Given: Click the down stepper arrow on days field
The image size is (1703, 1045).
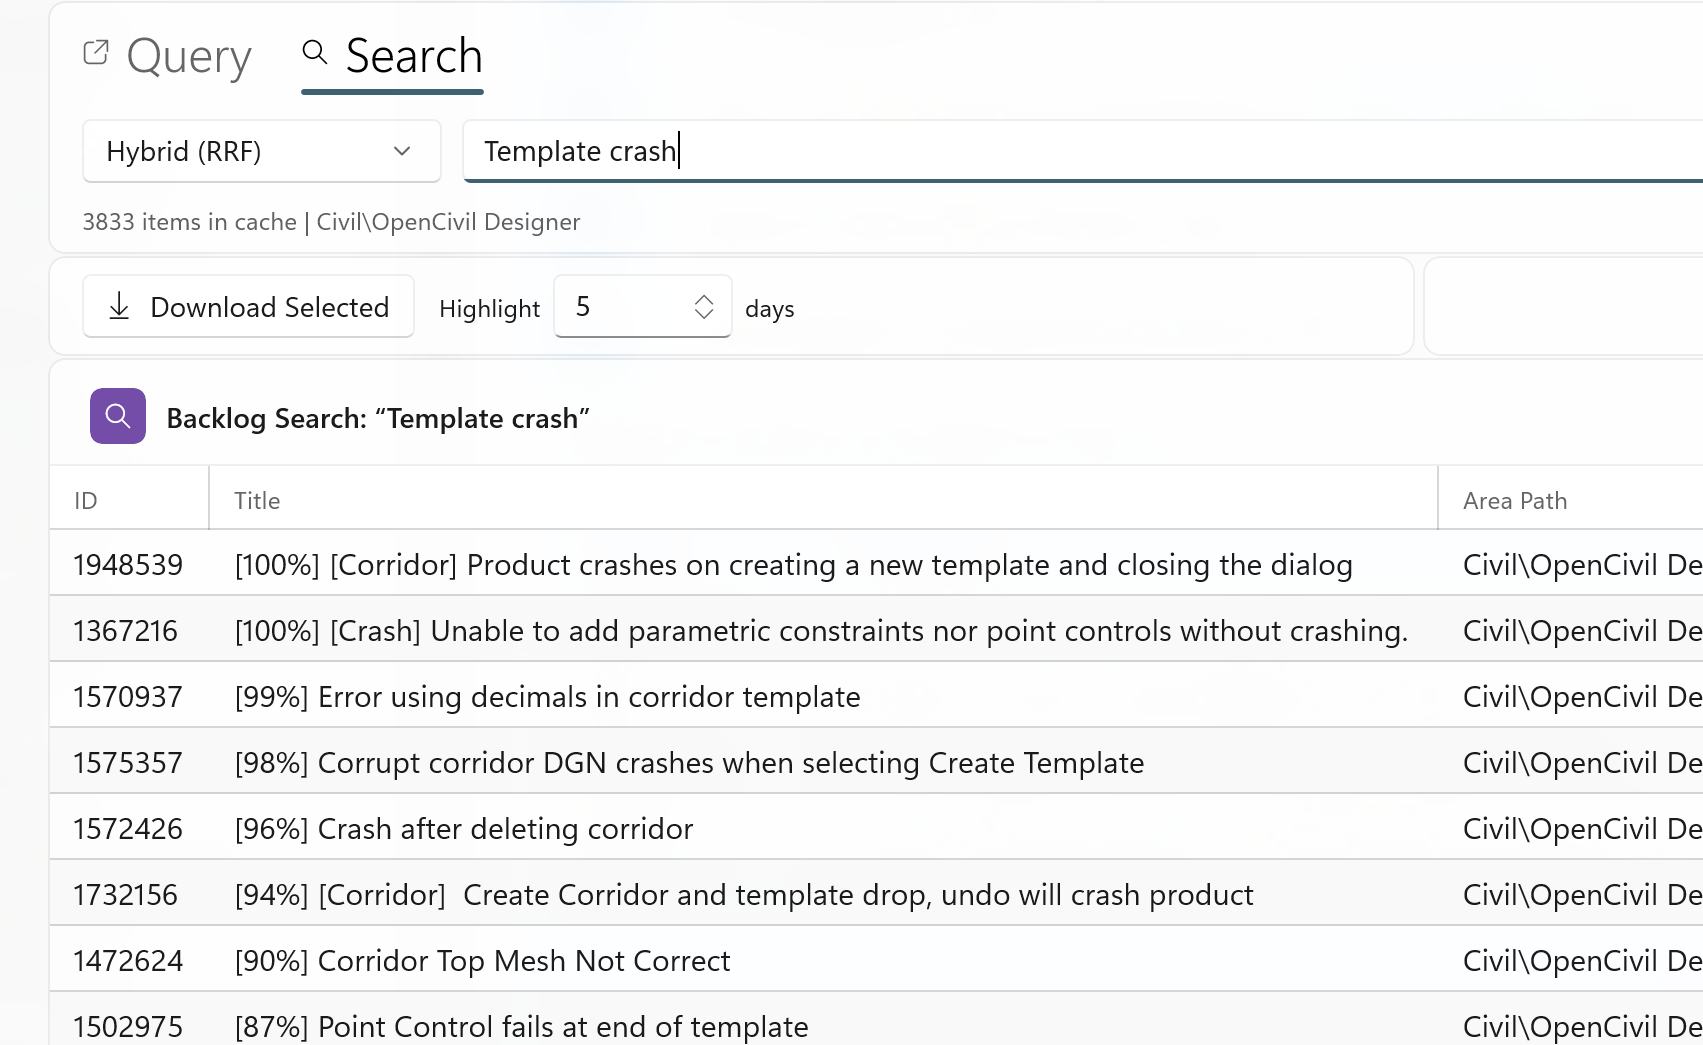Looking at the screenshot, I should click(x=703, y=317).
